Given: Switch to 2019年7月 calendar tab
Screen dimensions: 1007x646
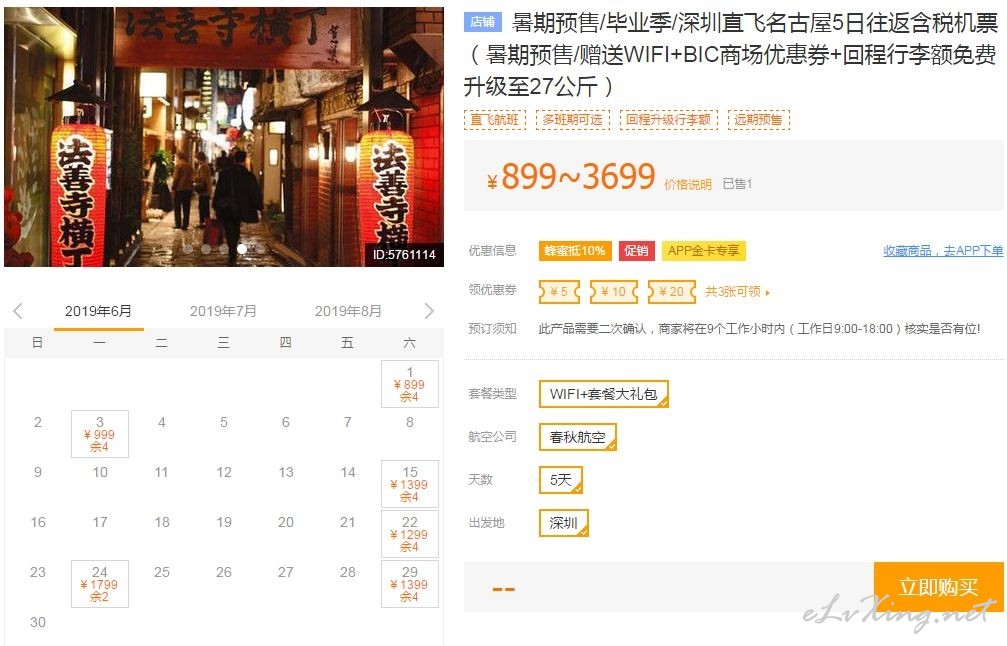Looking at the screenshot, I should (223, 311).
